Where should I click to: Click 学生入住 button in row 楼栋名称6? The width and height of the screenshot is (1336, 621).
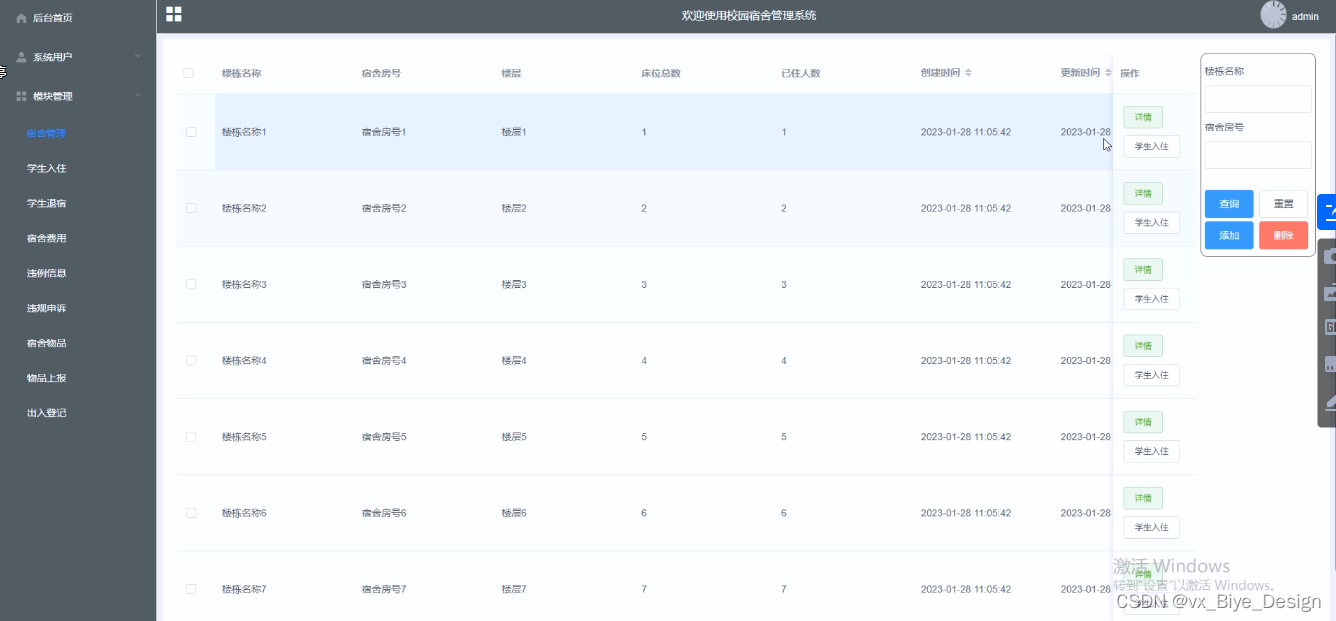tap(1152, 527)
